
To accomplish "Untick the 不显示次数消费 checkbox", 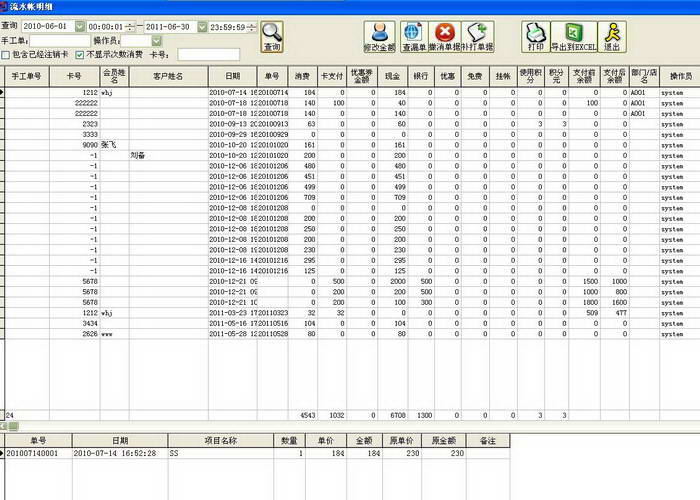I will pyautogui.click(x=79, y=55).
